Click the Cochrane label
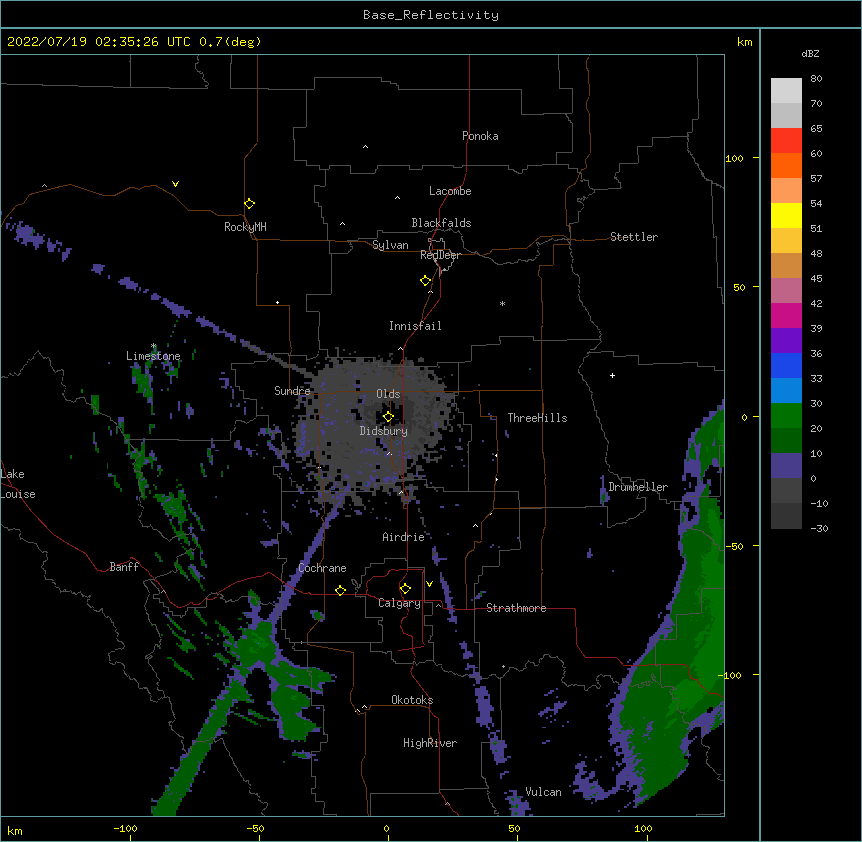This screenshot has height=842, width=862. (x=322, y=568)
